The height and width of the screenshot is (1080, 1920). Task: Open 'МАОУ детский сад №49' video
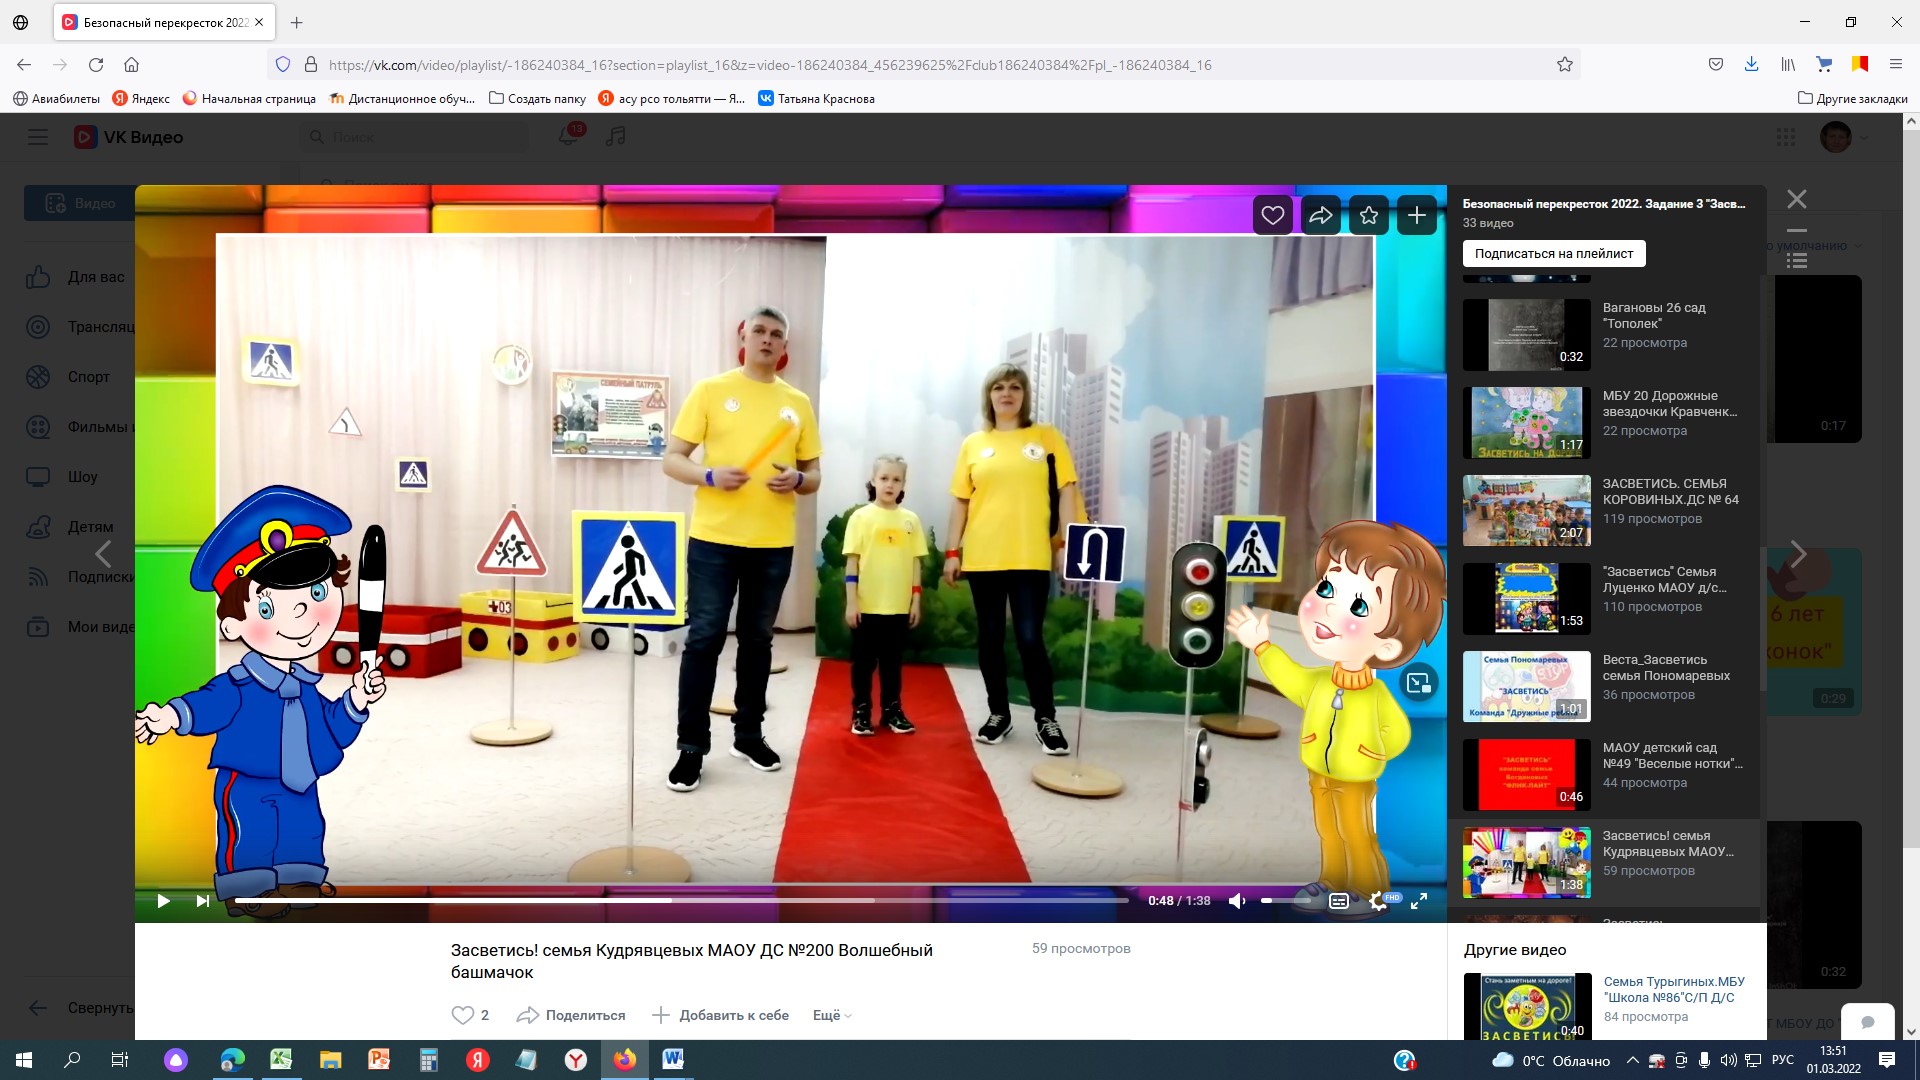tap(1606, 775)
